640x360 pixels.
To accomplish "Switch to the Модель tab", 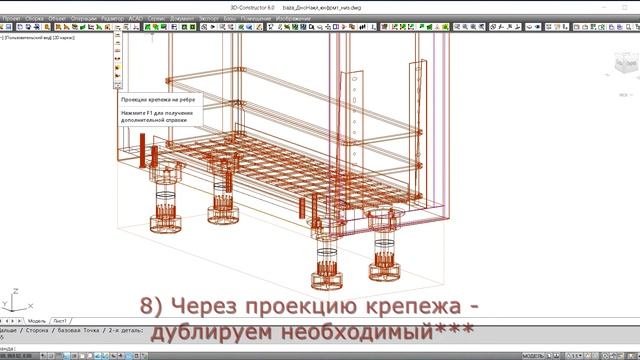I will [x=37, y=321].
